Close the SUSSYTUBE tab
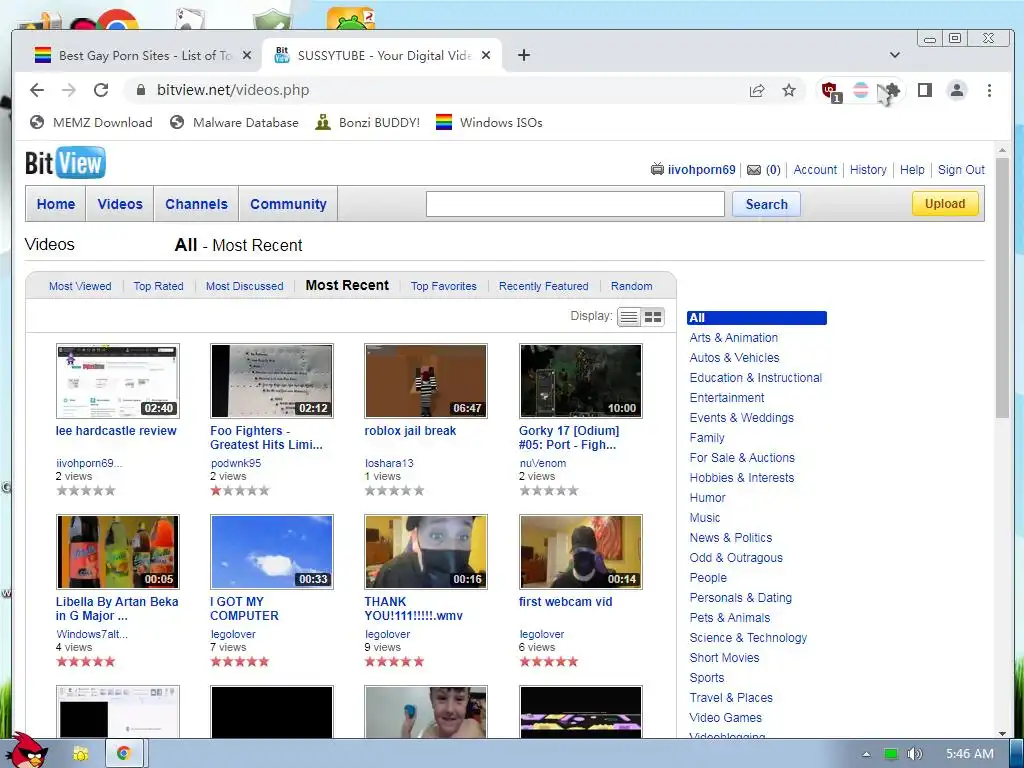The width and height of the screenshot is (1024, 768). [486, 56]
